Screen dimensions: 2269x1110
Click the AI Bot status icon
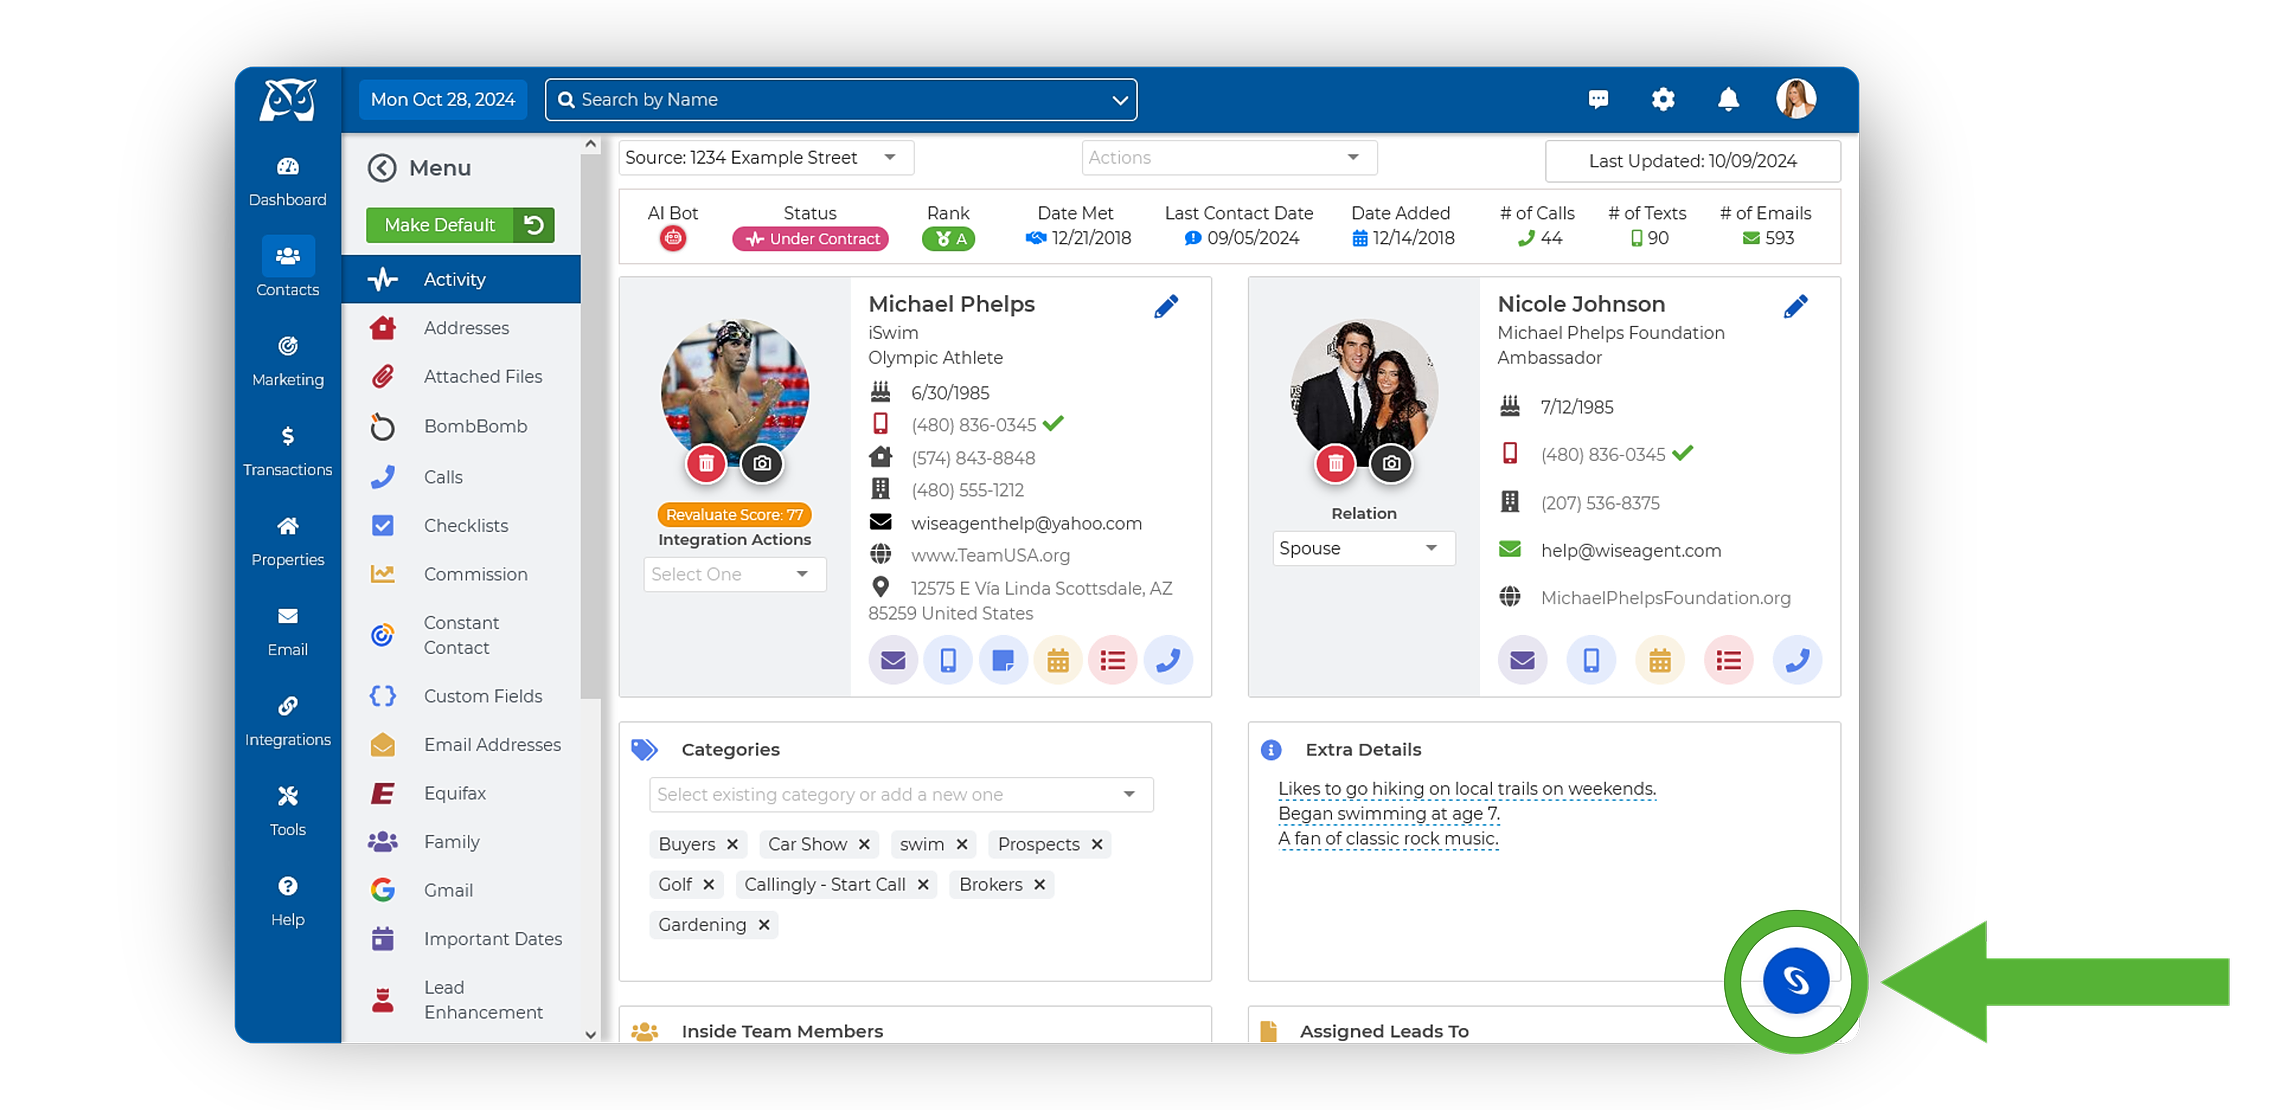673,239
